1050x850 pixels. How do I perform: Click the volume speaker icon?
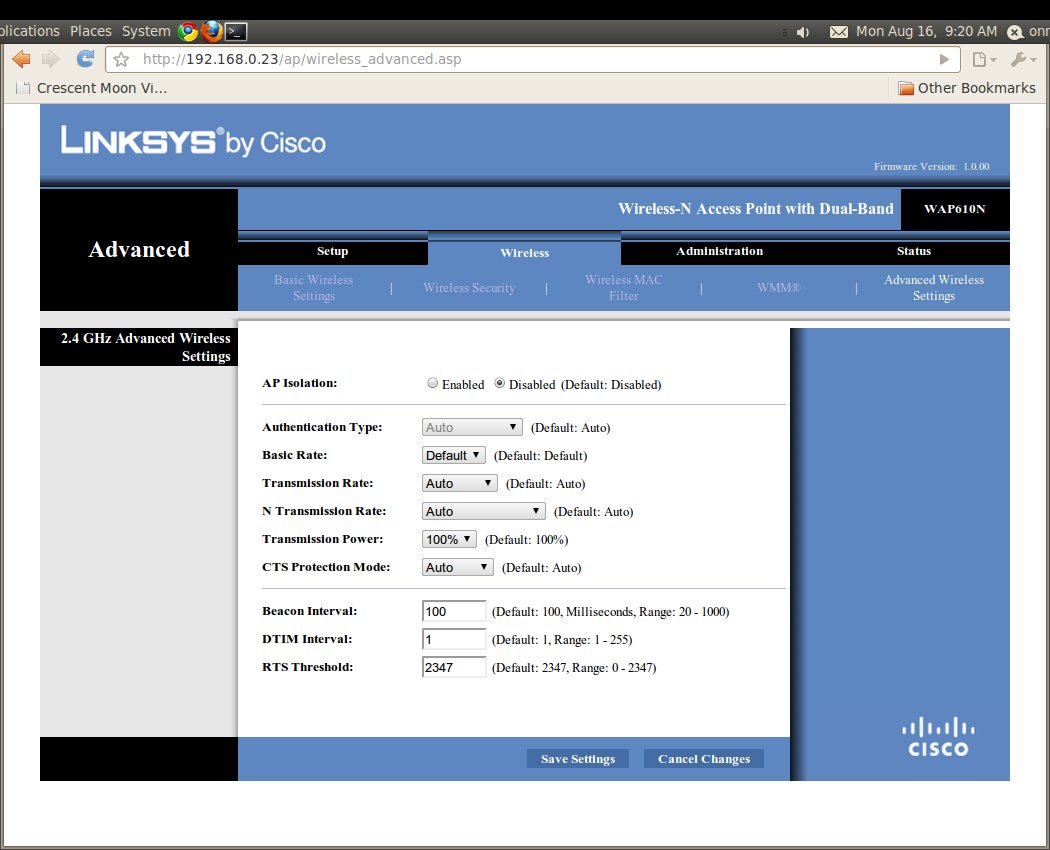pyautogui.click(x=802, y=32)
